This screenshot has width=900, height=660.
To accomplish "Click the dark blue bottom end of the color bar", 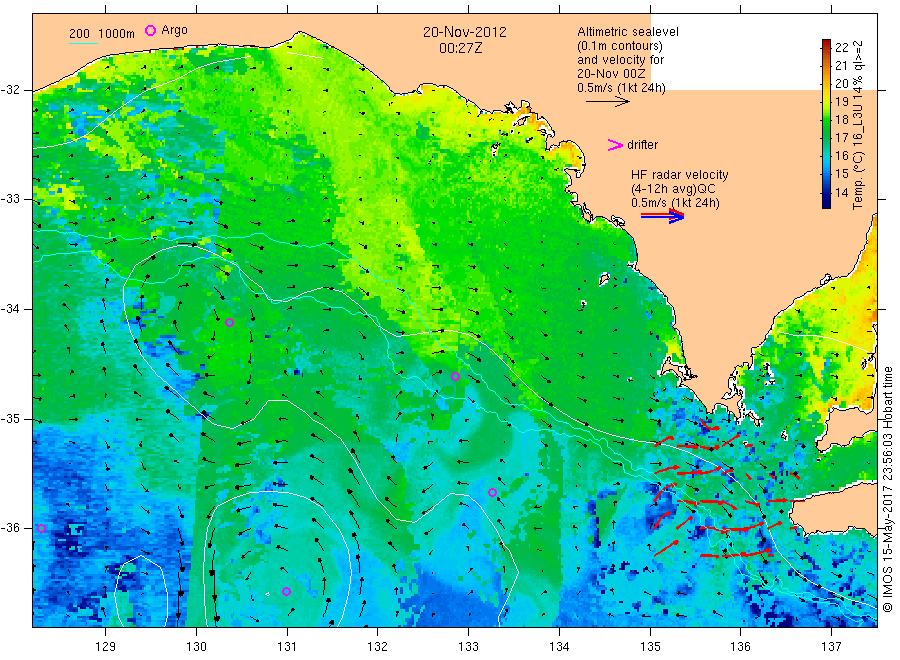I will (x=827, y=203).
